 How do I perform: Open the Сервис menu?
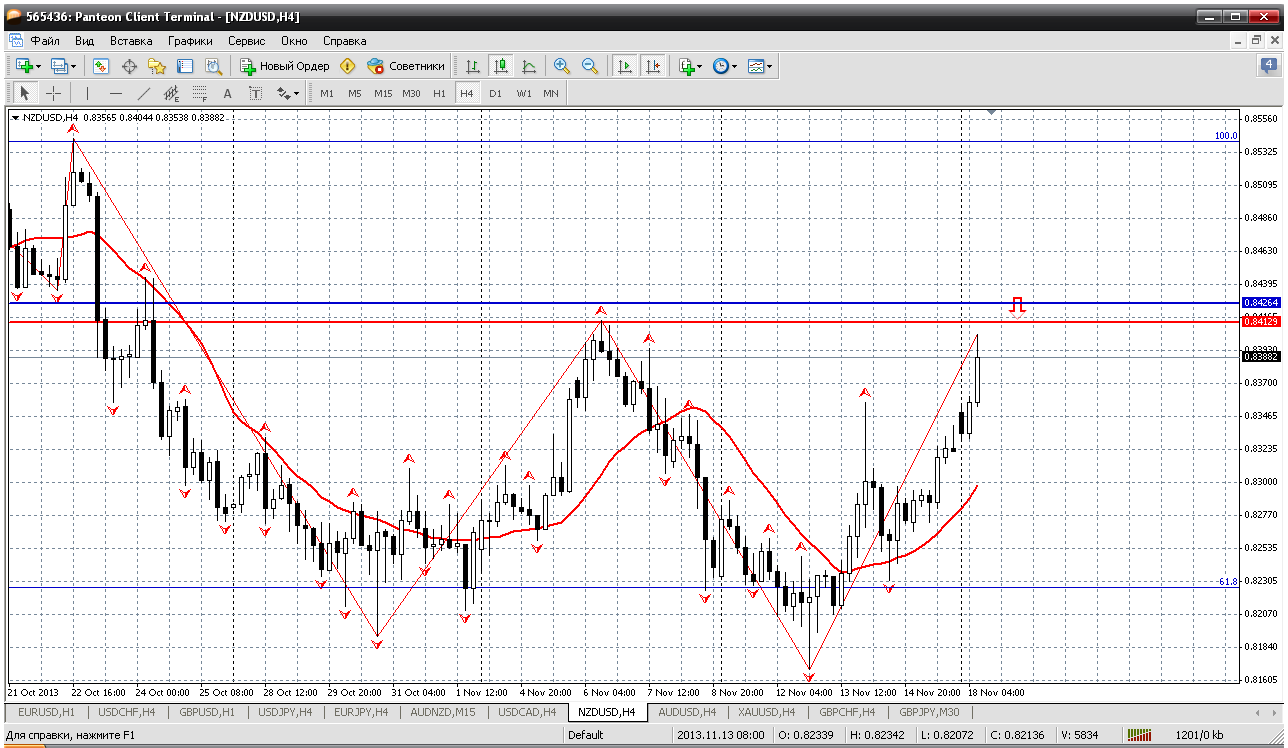tap(246, 41)
